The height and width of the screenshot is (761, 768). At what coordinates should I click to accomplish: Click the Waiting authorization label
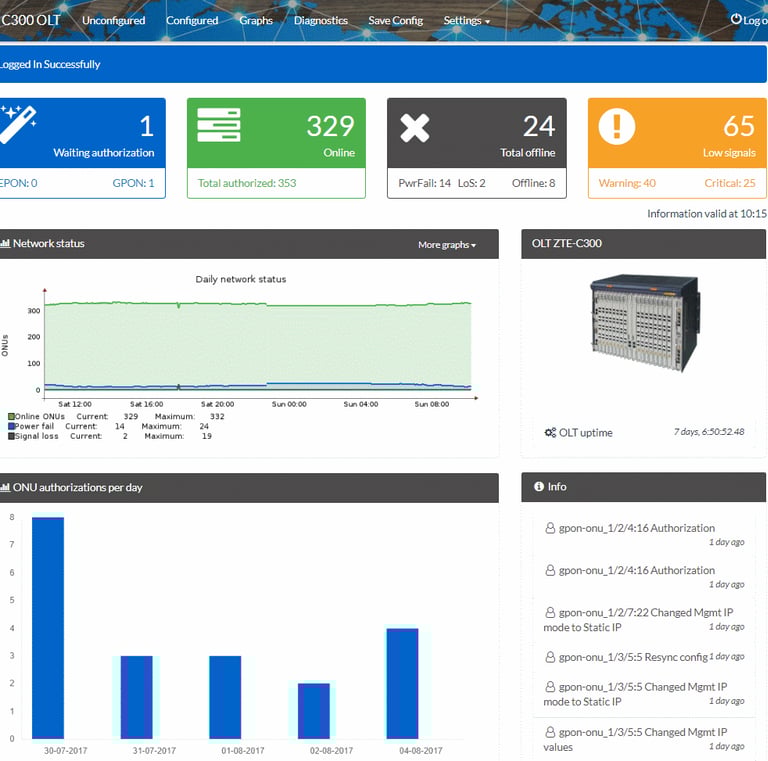tap(104, 153)
